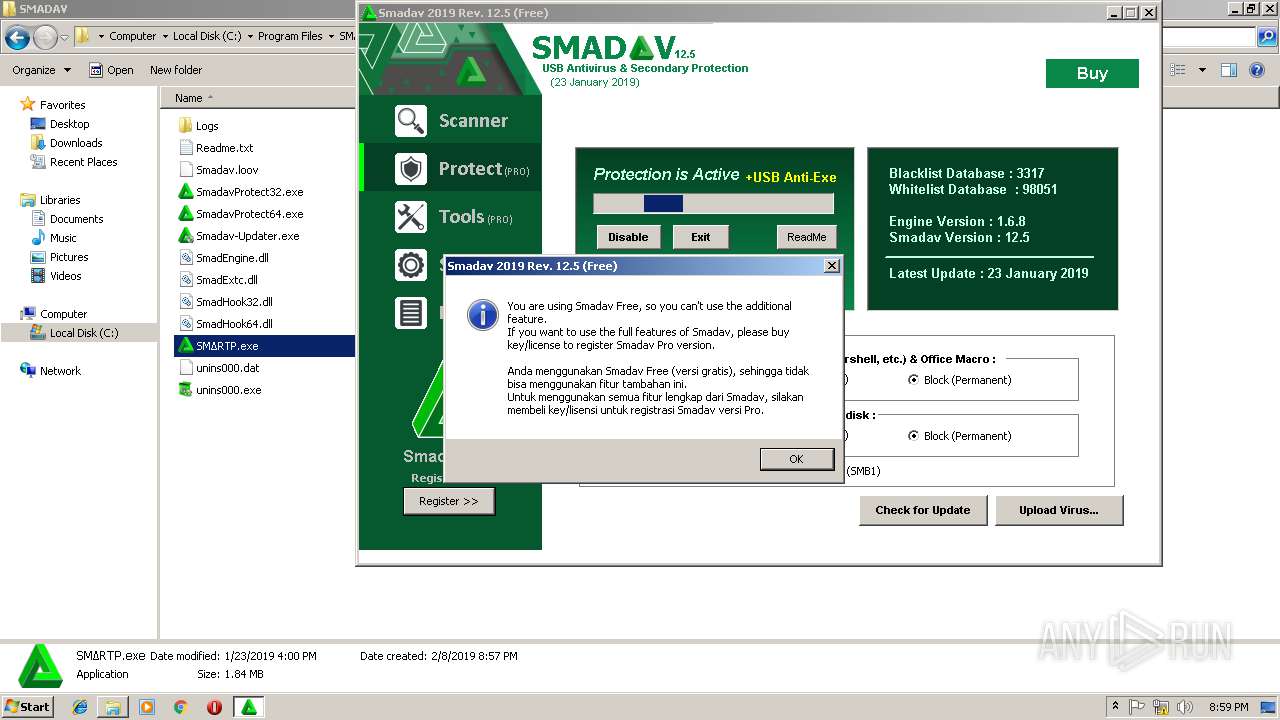The image size is (1280, 720).
Task: Open the Scanner tab in Smadav
Action: 450,121
